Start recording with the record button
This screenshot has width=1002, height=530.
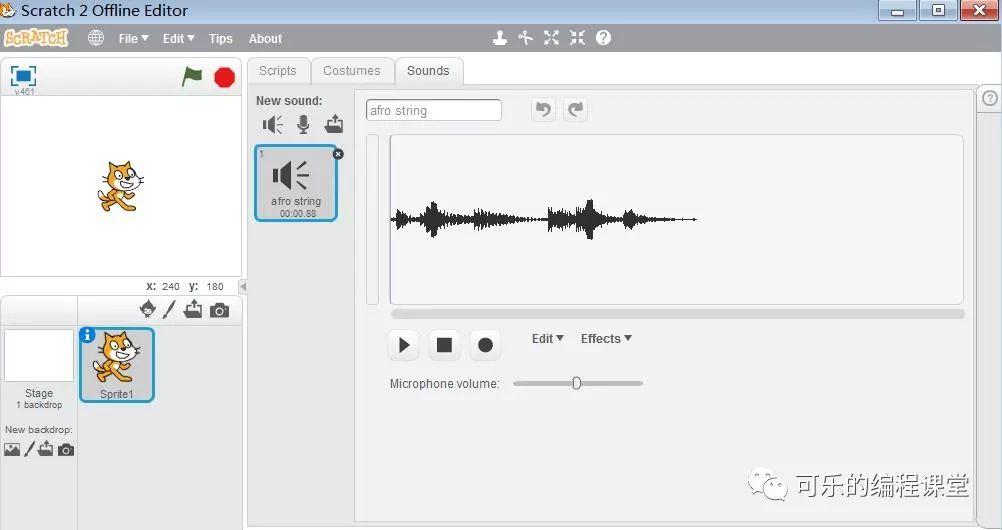coord(485,345)
